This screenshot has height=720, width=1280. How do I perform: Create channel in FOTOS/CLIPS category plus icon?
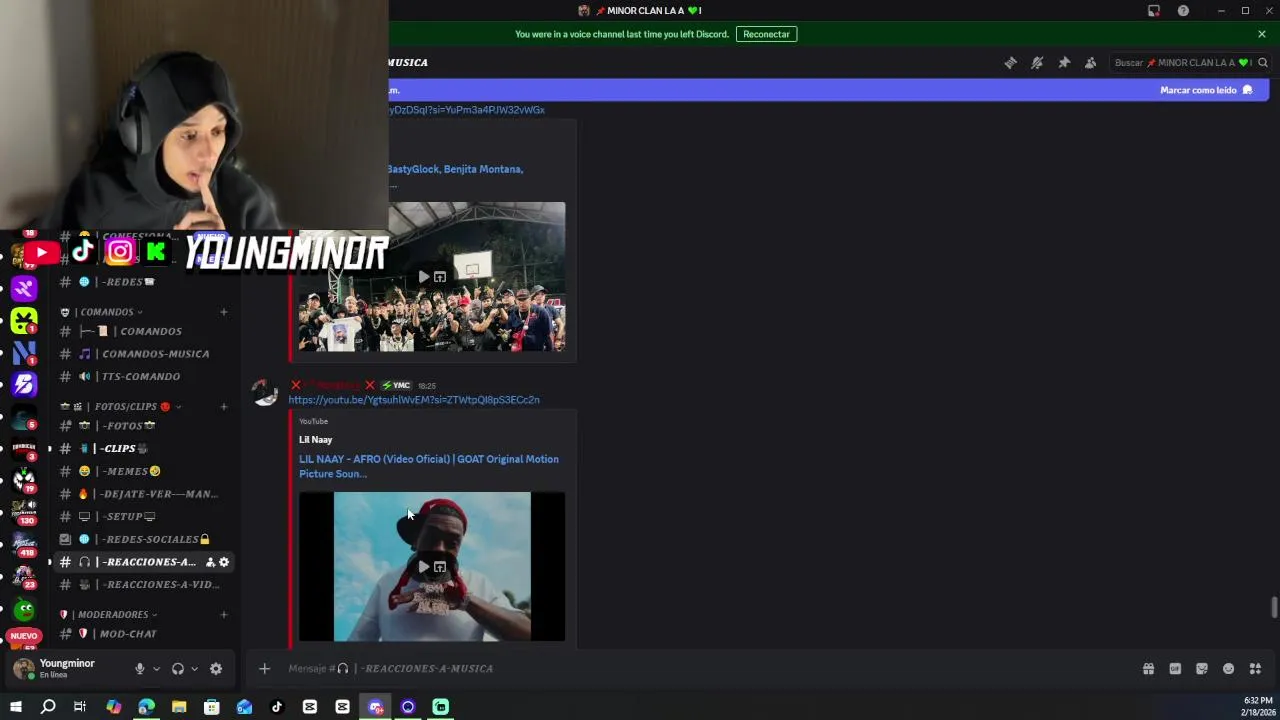pos(223,407)
